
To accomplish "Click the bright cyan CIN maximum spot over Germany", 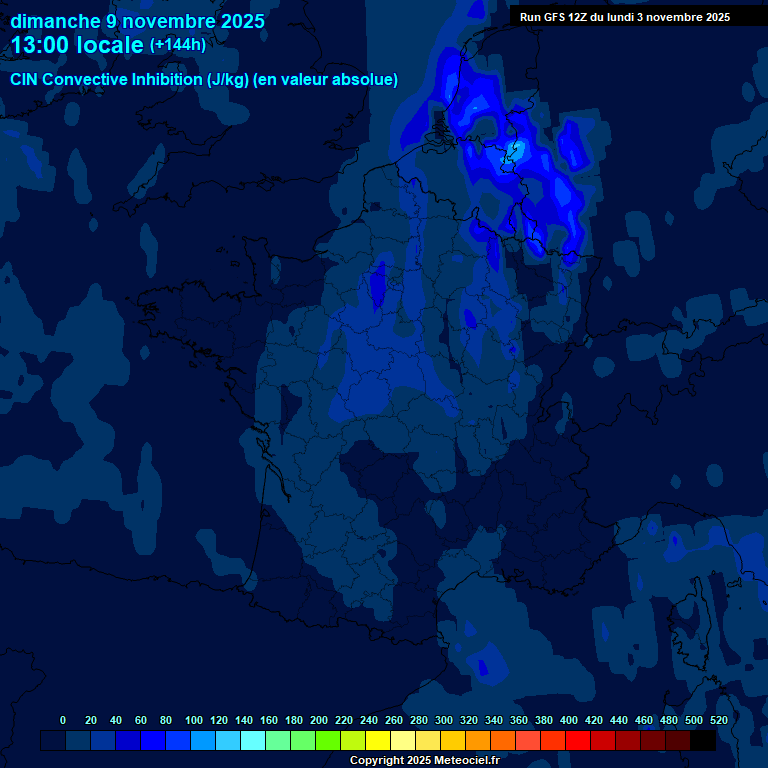I will click(x=516, y=150).
